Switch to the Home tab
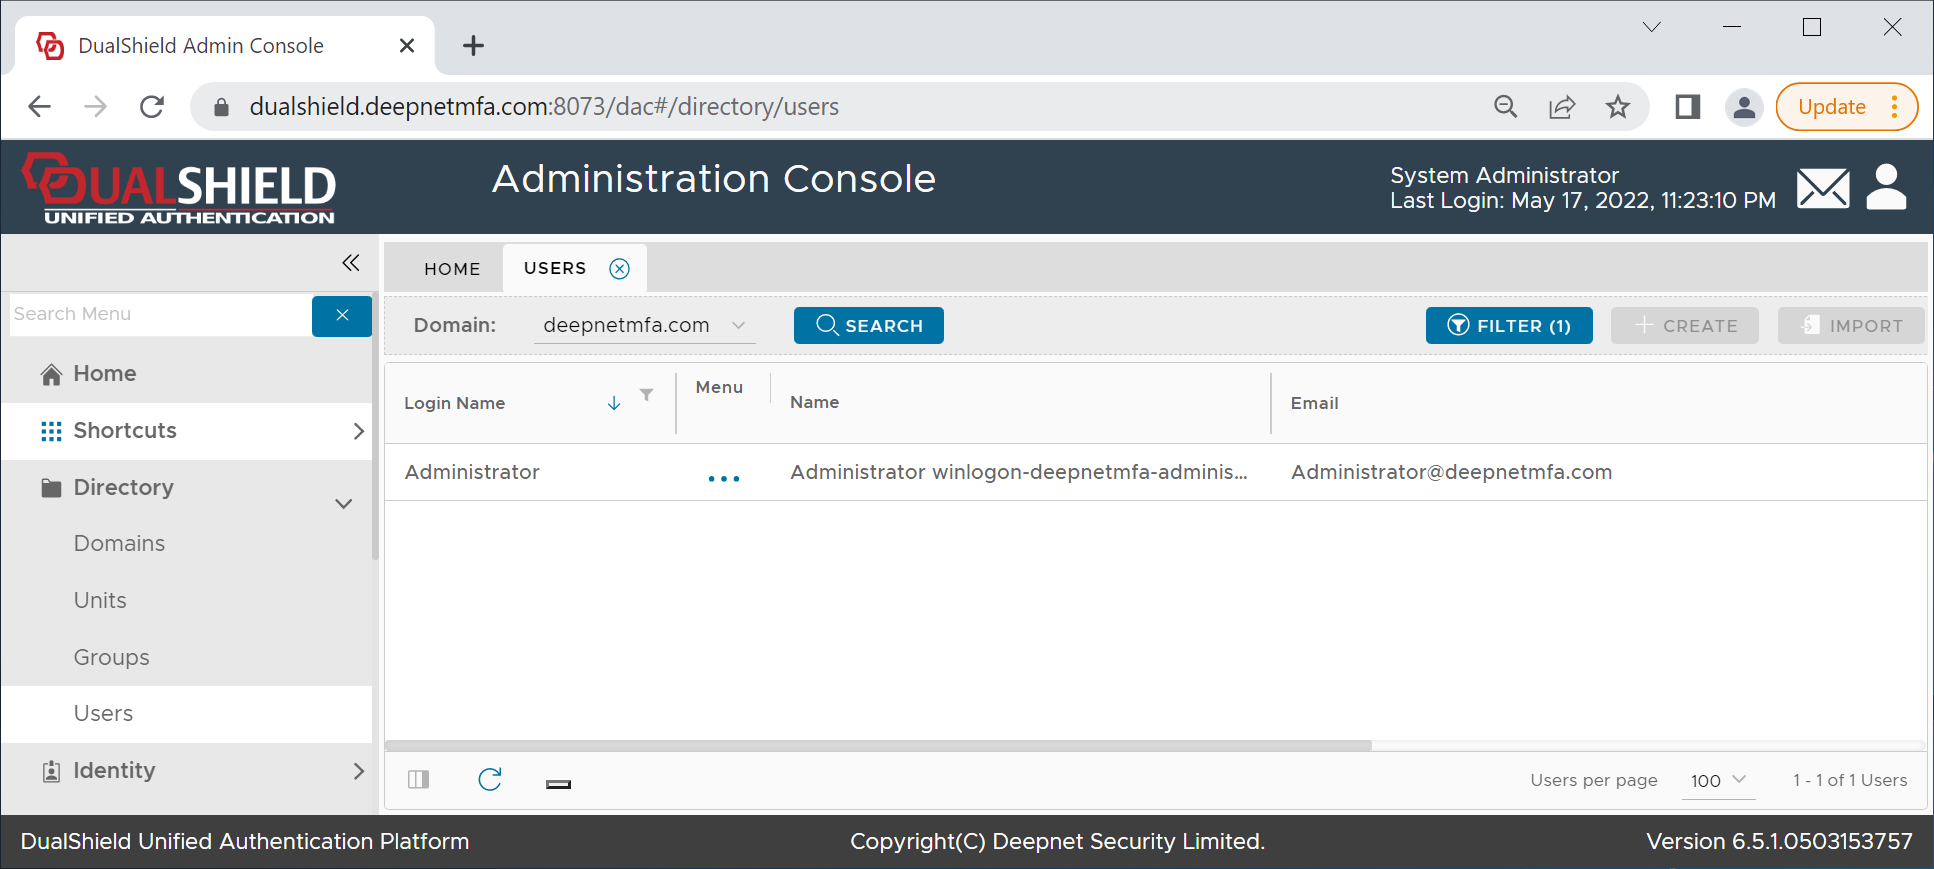The height and width of the screenshot is (869, 1934). [452, 269]
